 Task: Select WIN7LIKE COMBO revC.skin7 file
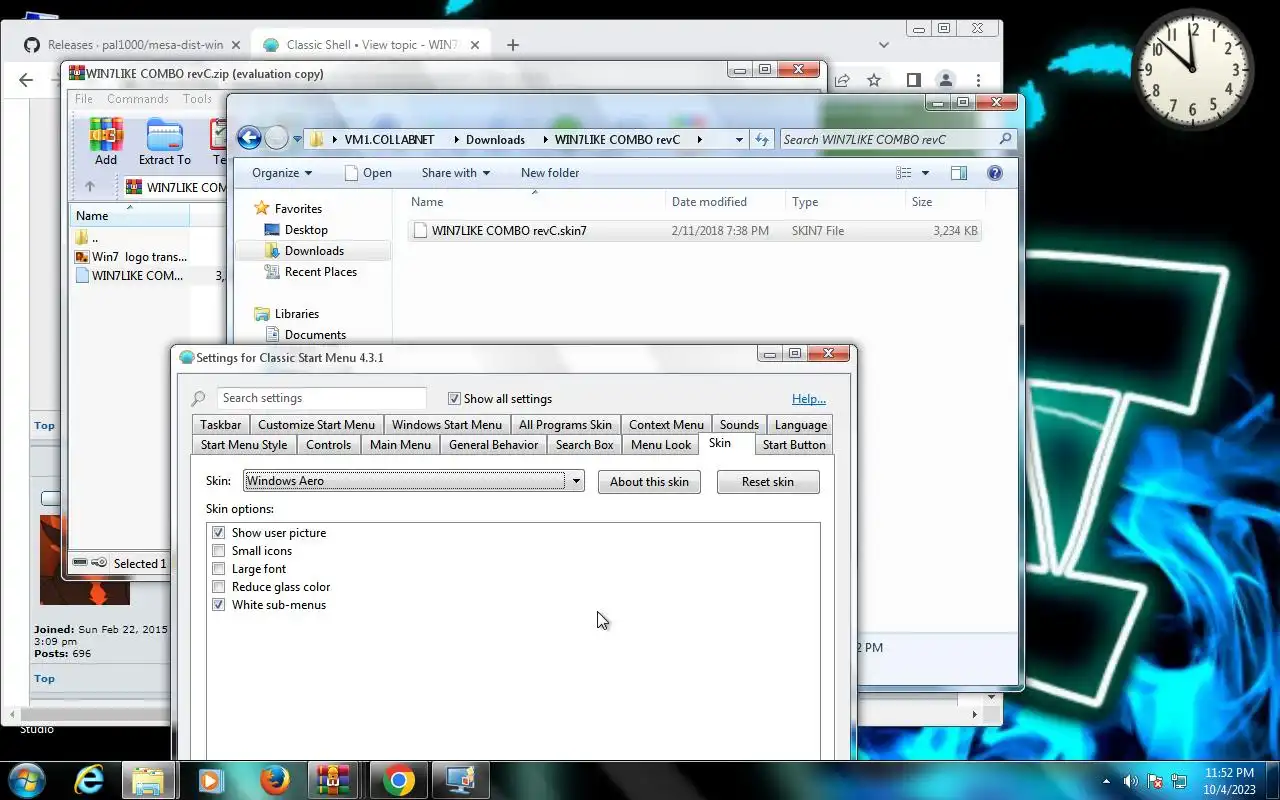click(695, 231)
